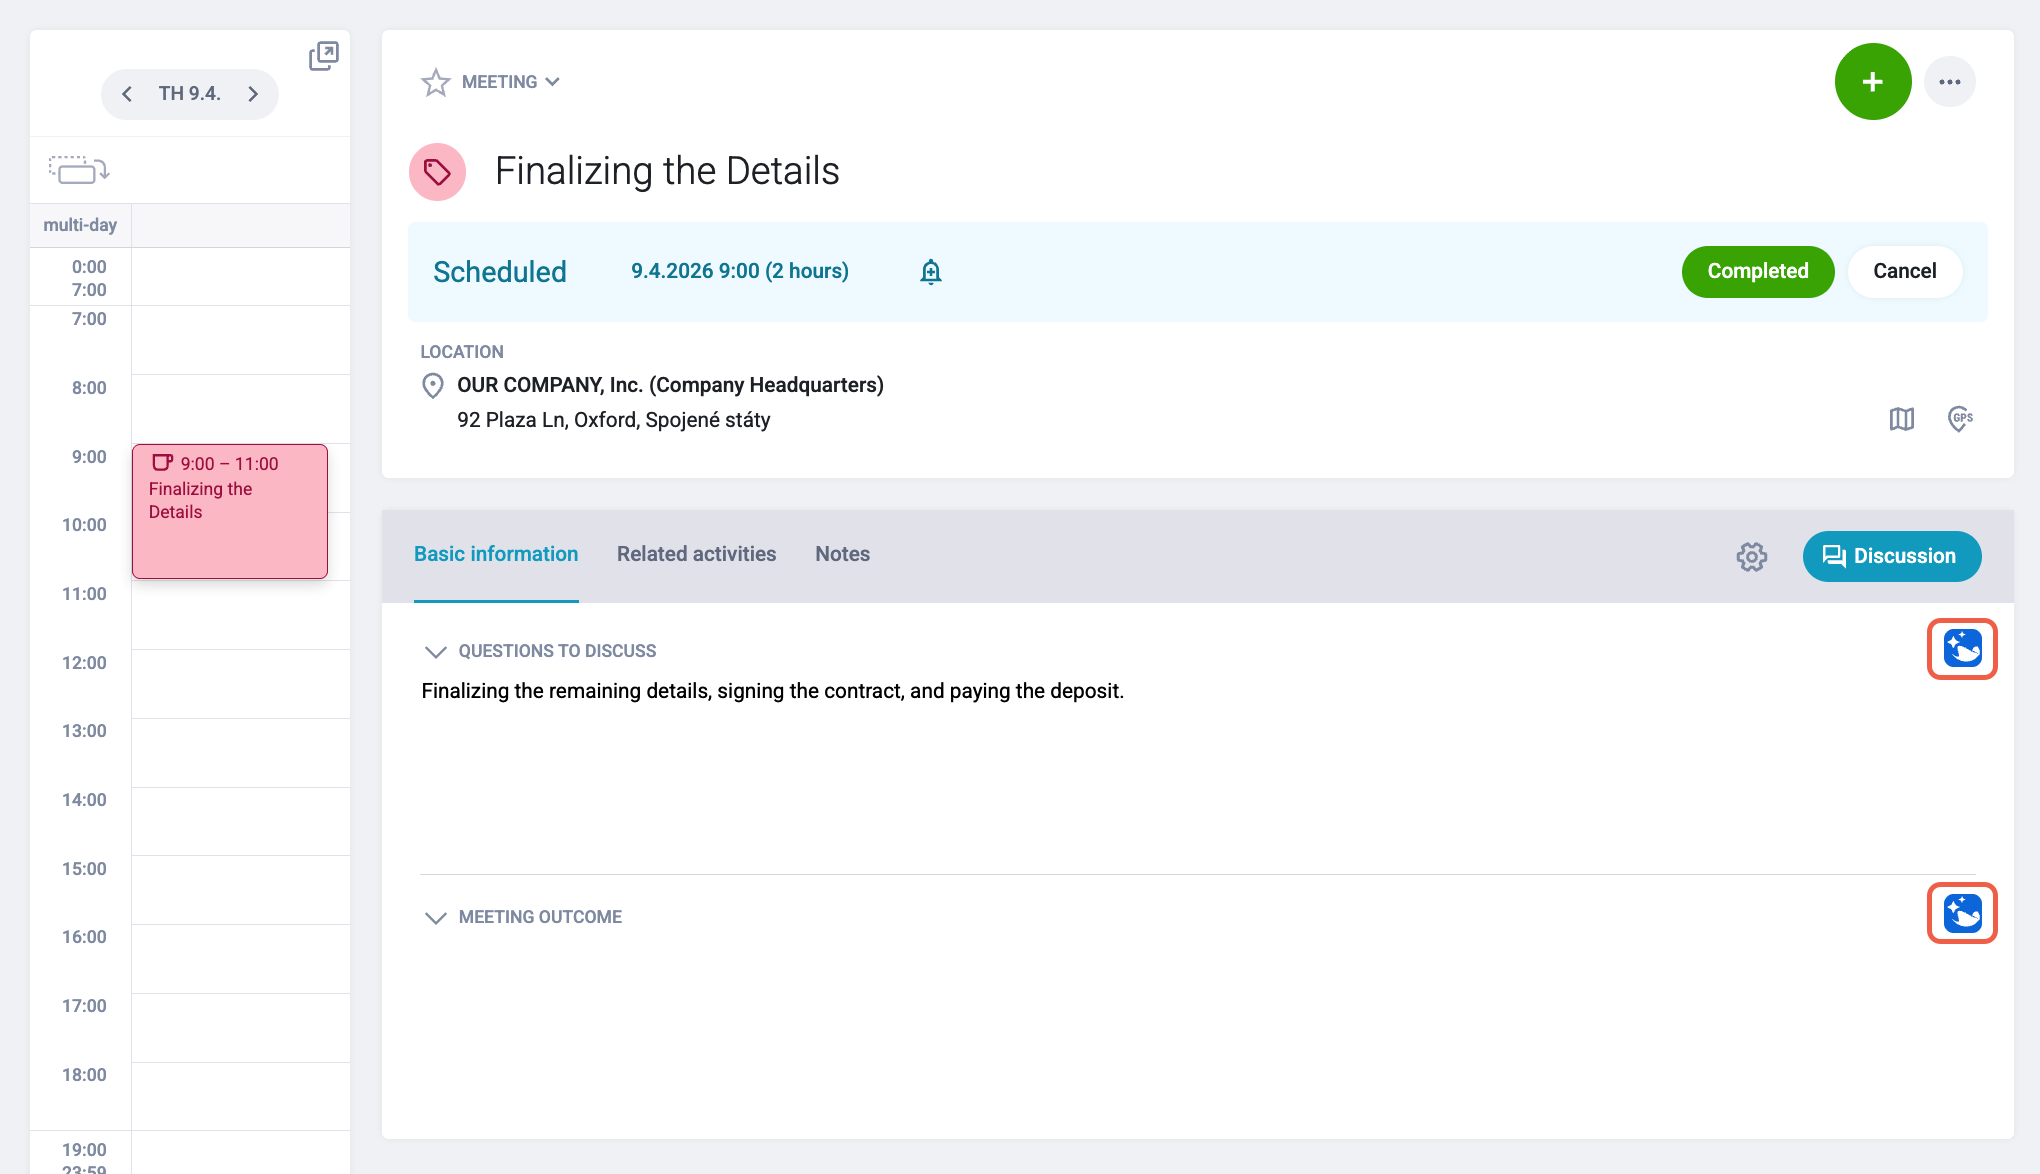Image resolution: width=2040 pixels, height=1174 pixels.
Task: Click the LOCATION heading
Action: point(462,352)
